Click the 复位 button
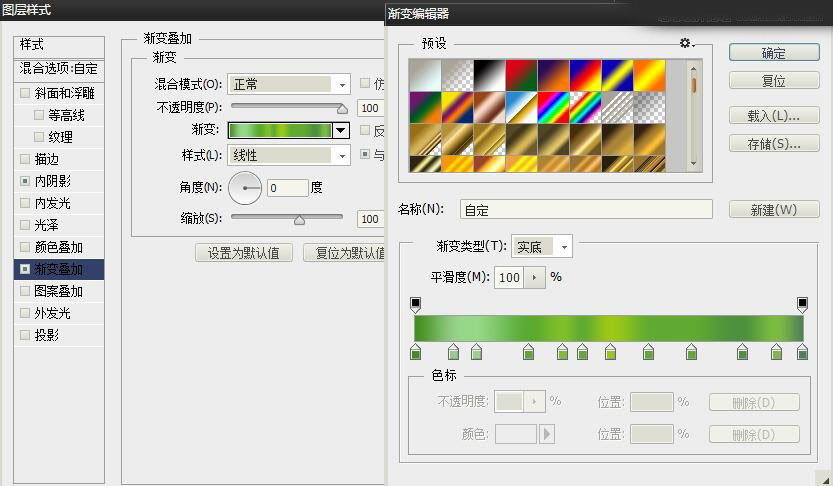833x486 pixels. tap(774, 81)
